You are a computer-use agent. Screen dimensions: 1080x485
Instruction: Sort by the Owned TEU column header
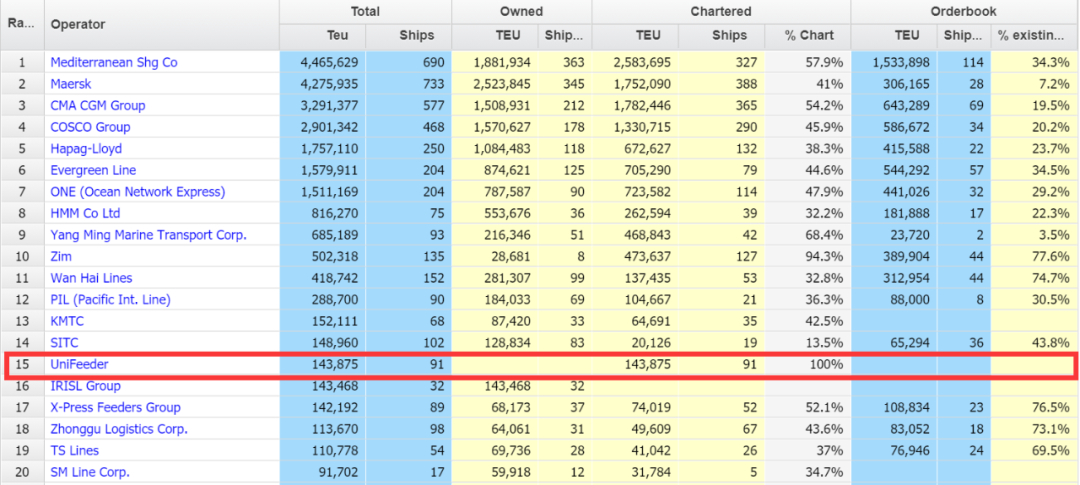click(x=494, y=36)
